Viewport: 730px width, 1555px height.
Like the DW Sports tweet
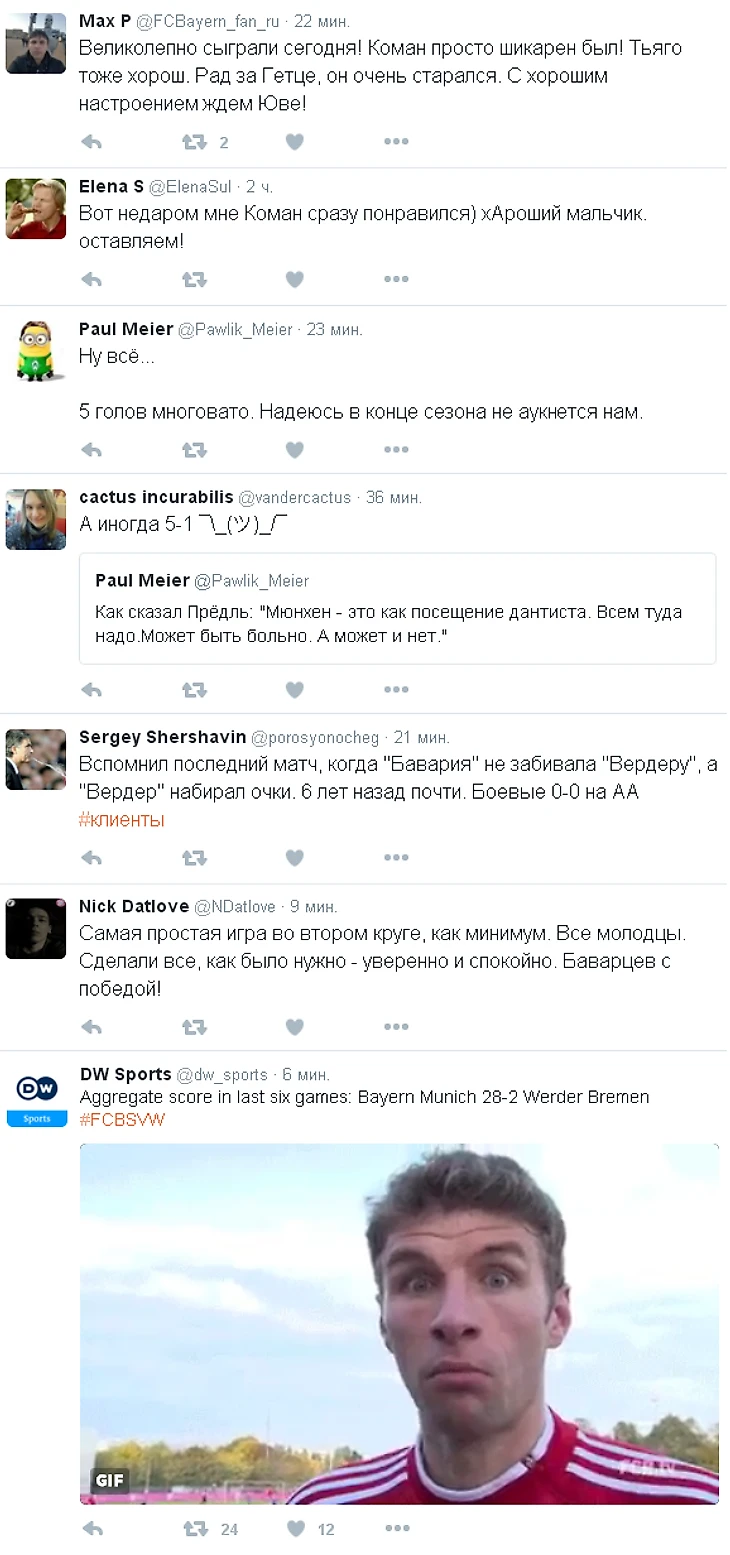pyautogui.click(x=295, y=1528)
